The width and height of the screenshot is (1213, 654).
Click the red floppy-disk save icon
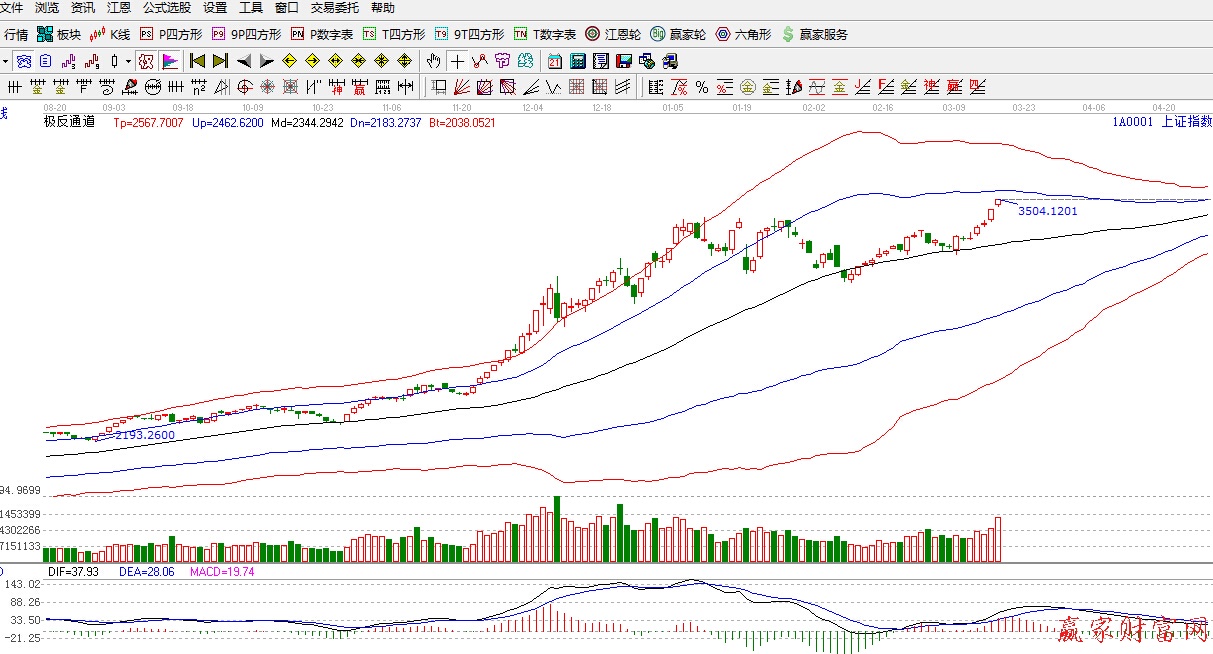pos(623,61)
